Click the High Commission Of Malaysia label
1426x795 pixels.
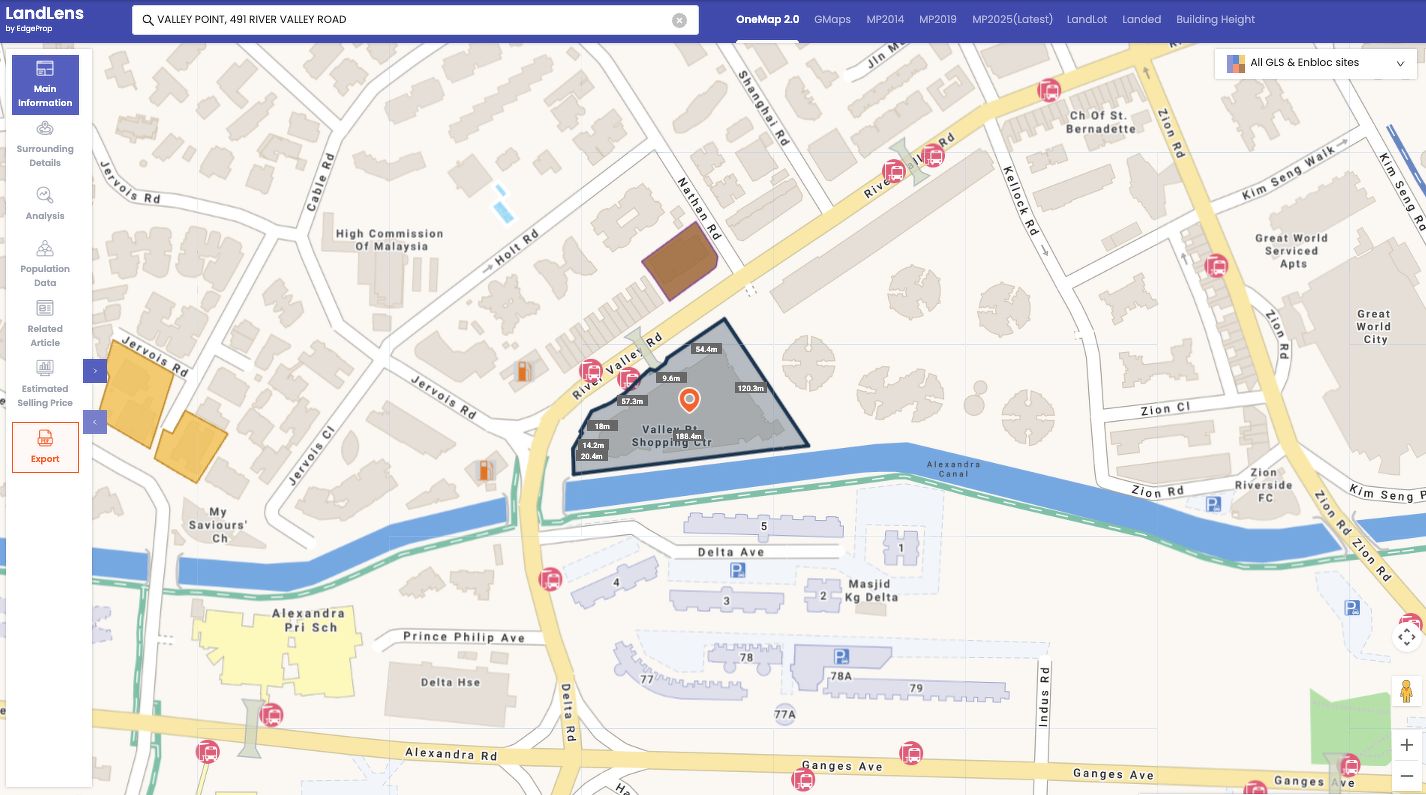(389, 240)
